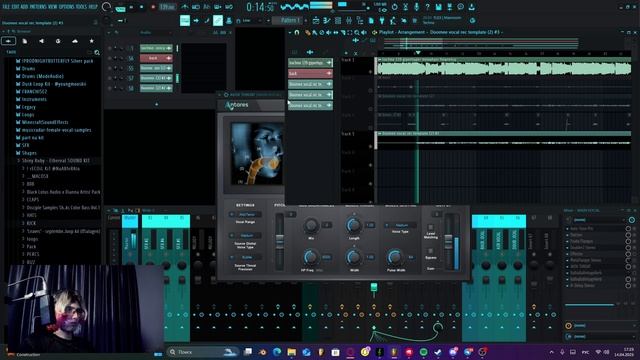Click the browser search magnifier icon
The width and height of the screenshot is (640, 360).
point(97,52)
